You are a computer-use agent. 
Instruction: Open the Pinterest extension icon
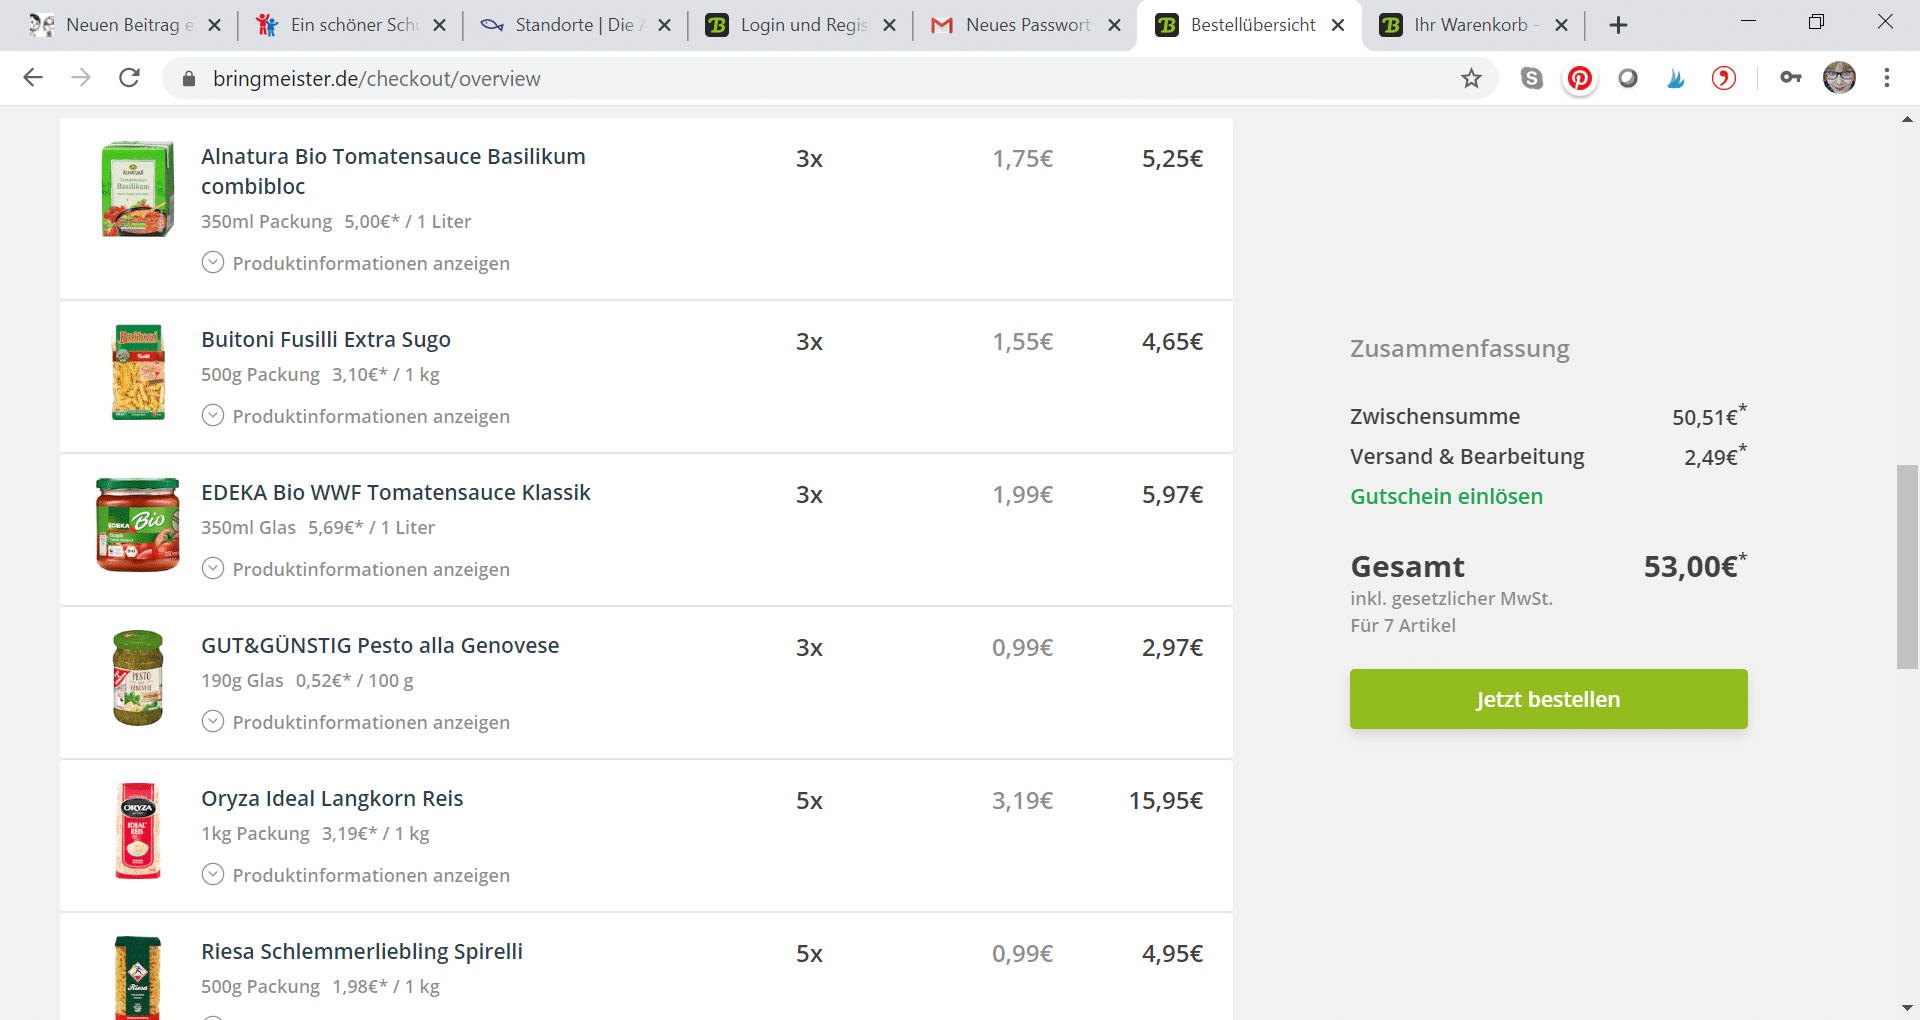1580,78
